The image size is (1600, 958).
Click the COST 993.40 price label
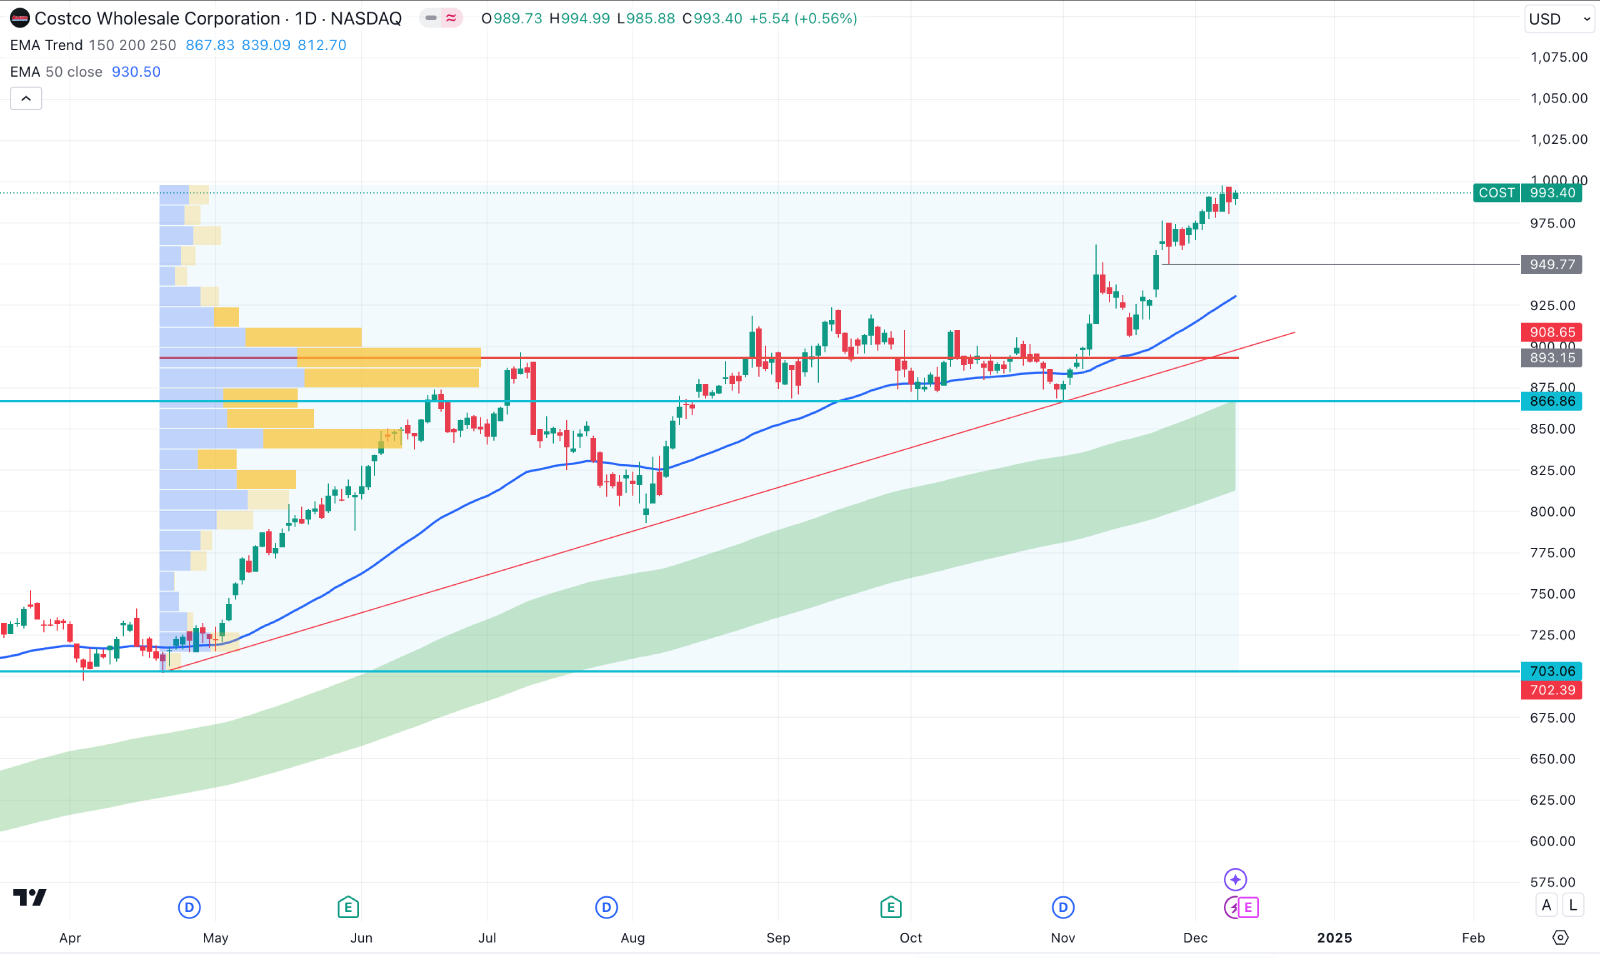click(x=1528, y=193)
